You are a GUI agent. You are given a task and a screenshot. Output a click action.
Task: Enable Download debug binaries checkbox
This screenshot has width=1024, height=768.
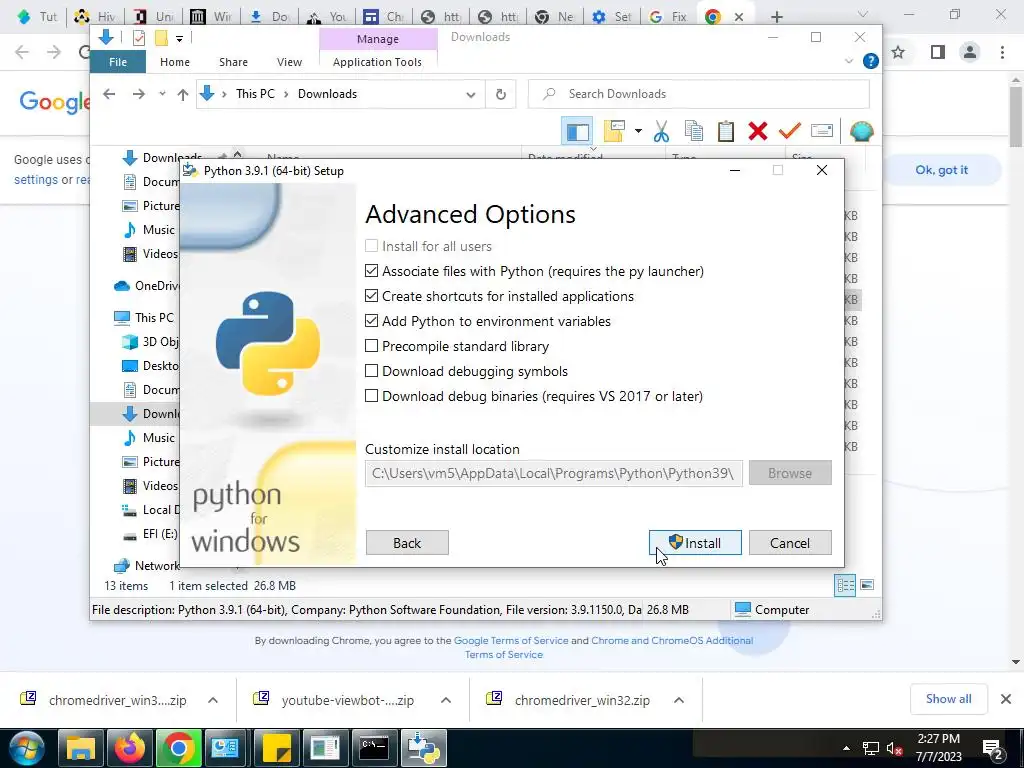[x=372, y=395]
